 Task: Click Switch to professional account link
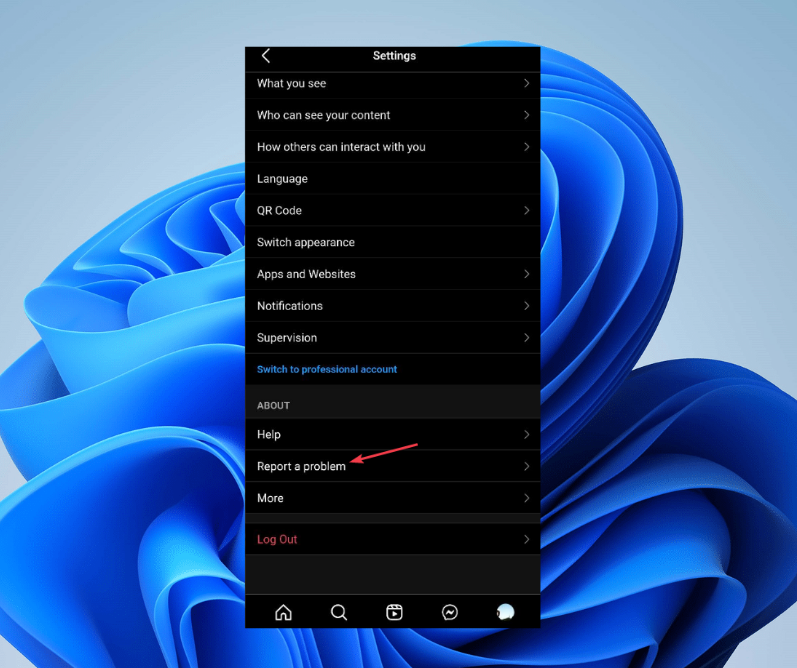pyautogui.click(x=327, y=370)
